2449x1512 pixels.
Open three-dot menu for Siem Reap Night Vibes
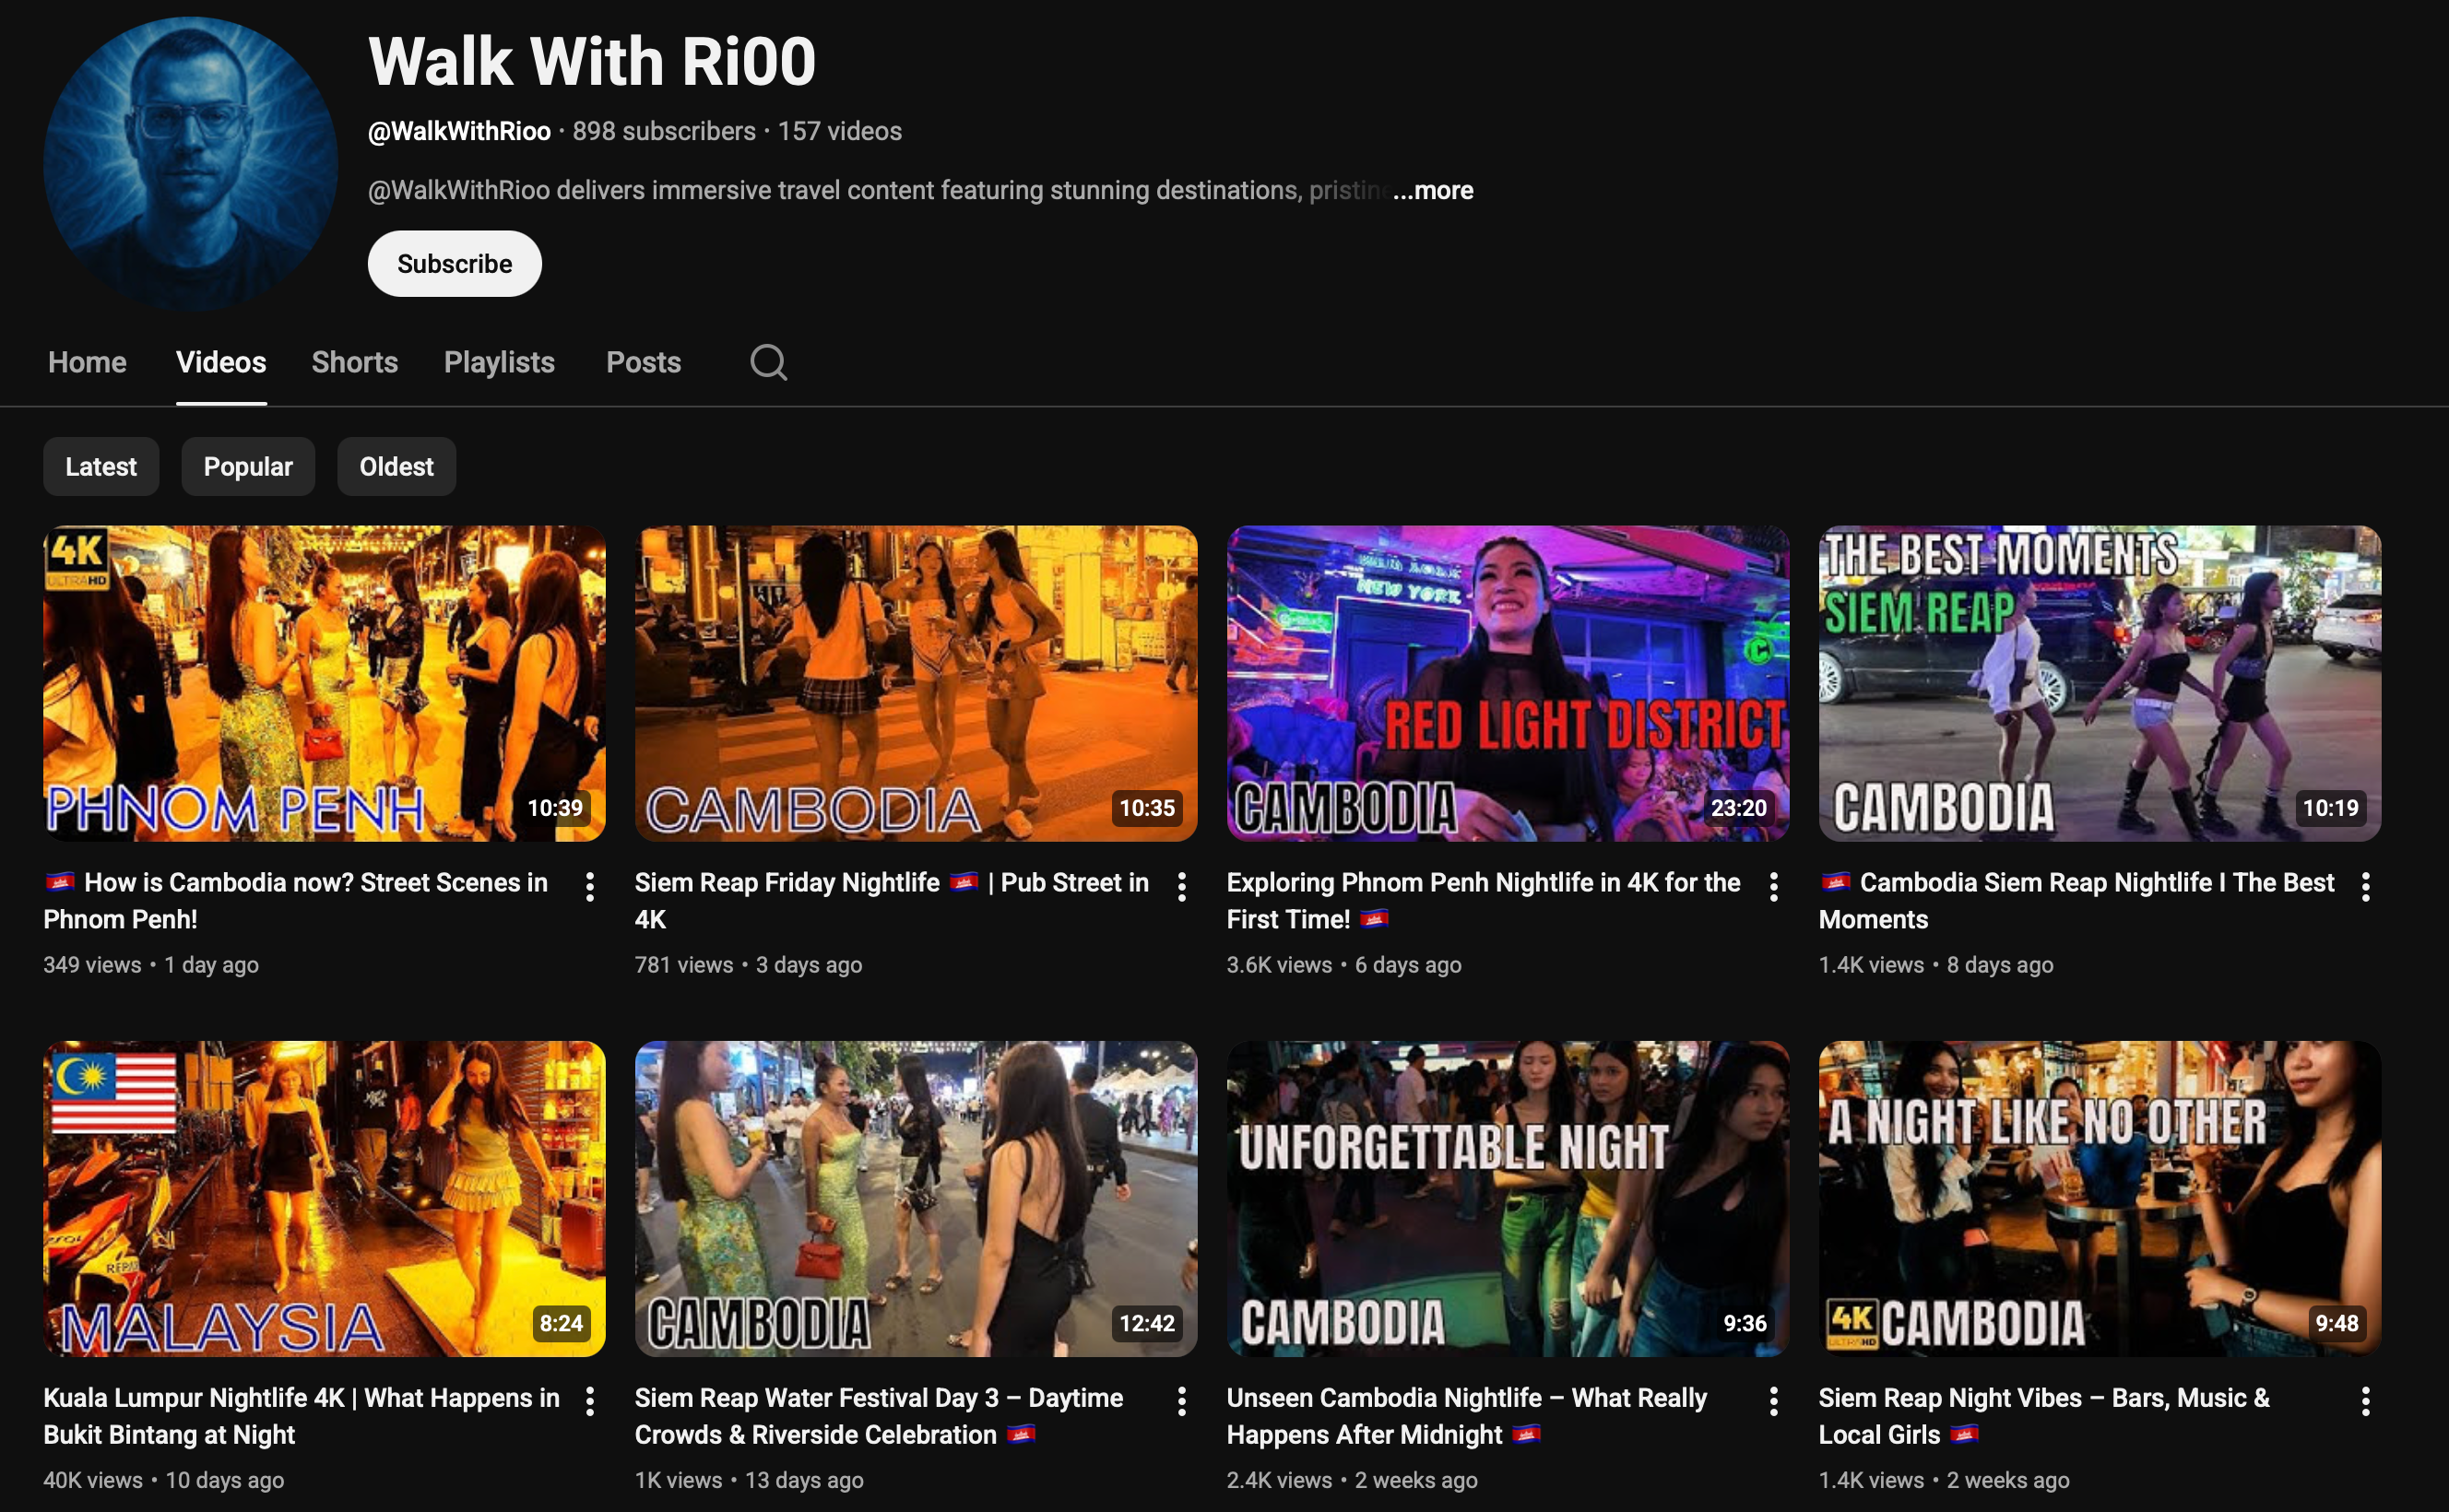tap(2365, 1401)
